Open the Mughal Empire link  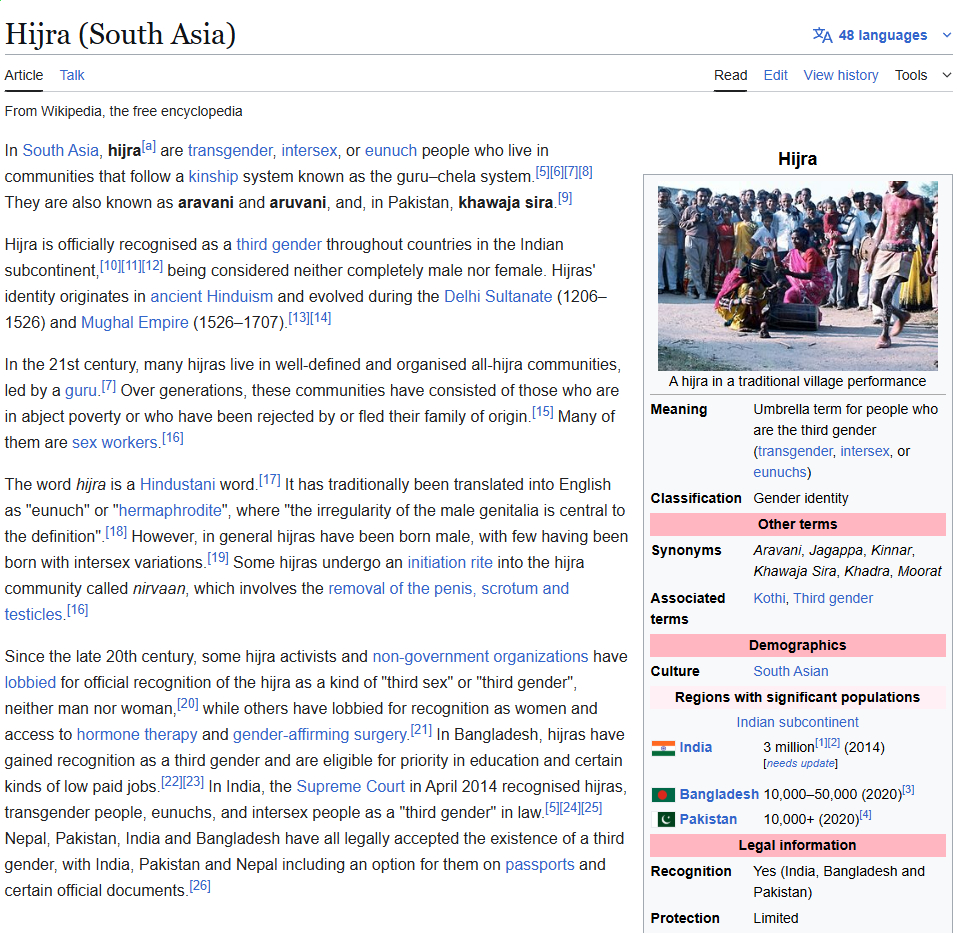click(x=135, y=322)
